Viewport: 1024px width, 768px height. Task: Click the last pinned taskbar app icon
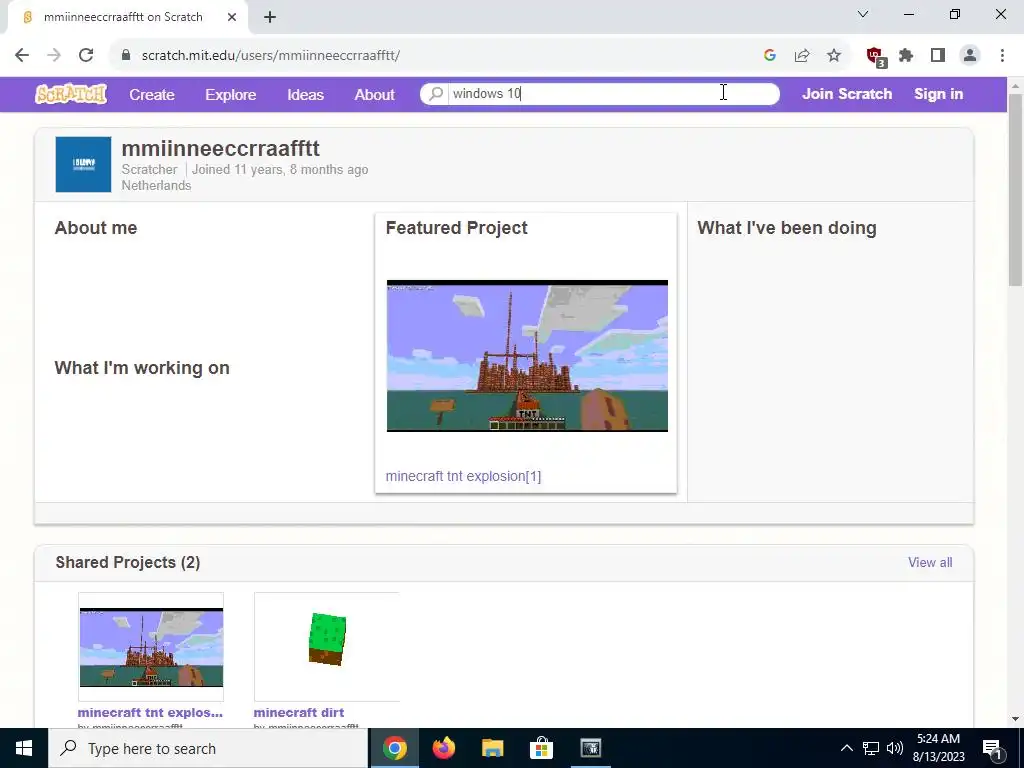pyautogui.click(x=590, y=748)
